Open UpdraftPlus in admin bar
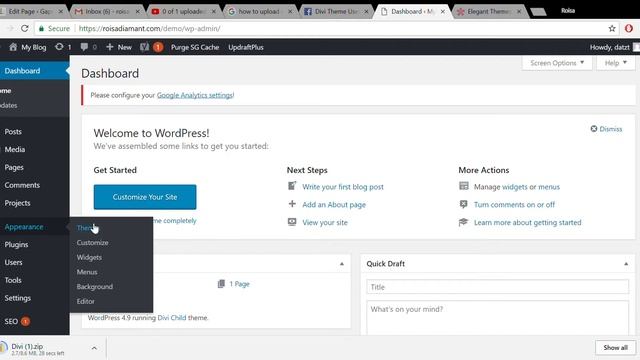The height and width of the screenshot is (360, 640). click(246, 47)
